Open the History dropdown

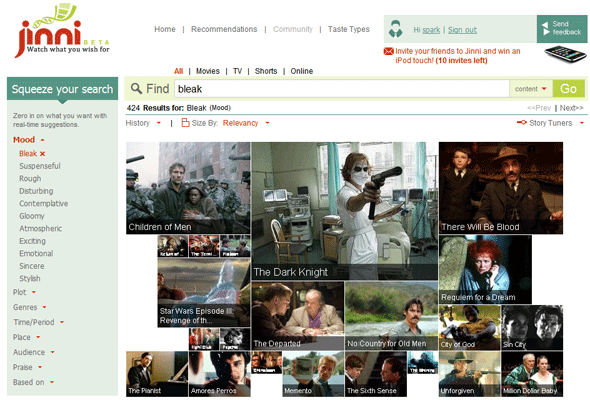(143, 123)
